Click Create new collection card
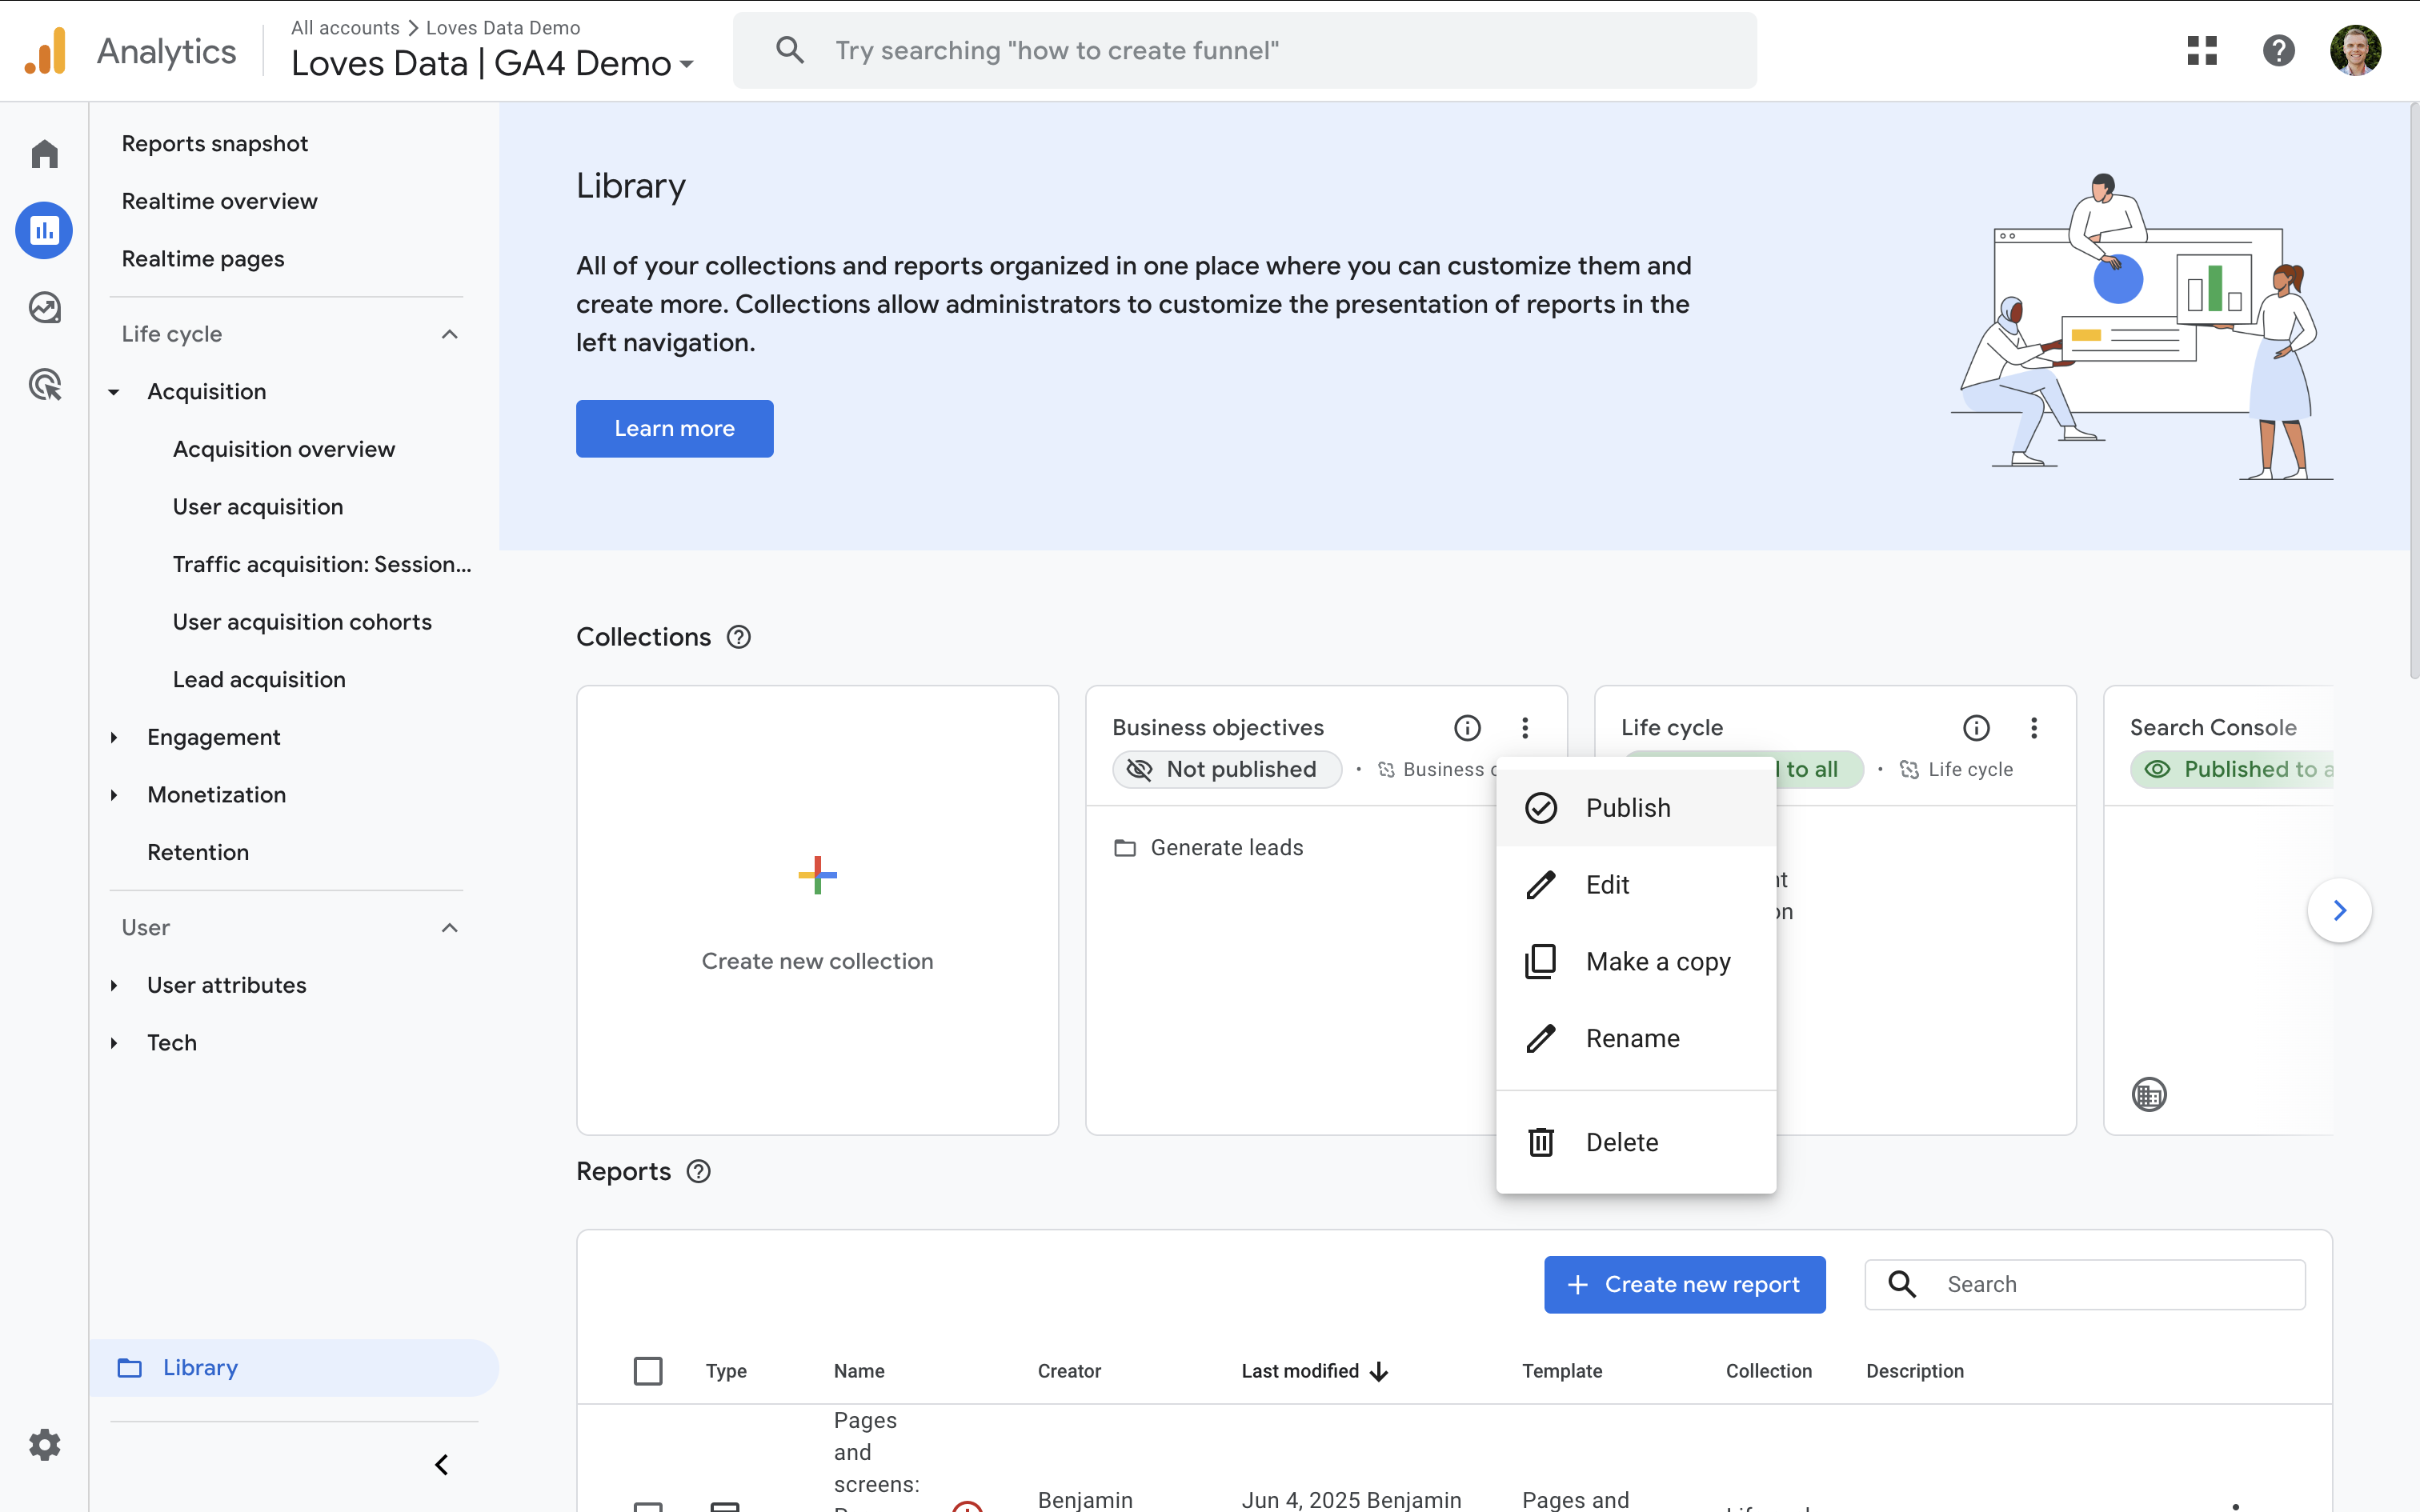 coord(817,910)
